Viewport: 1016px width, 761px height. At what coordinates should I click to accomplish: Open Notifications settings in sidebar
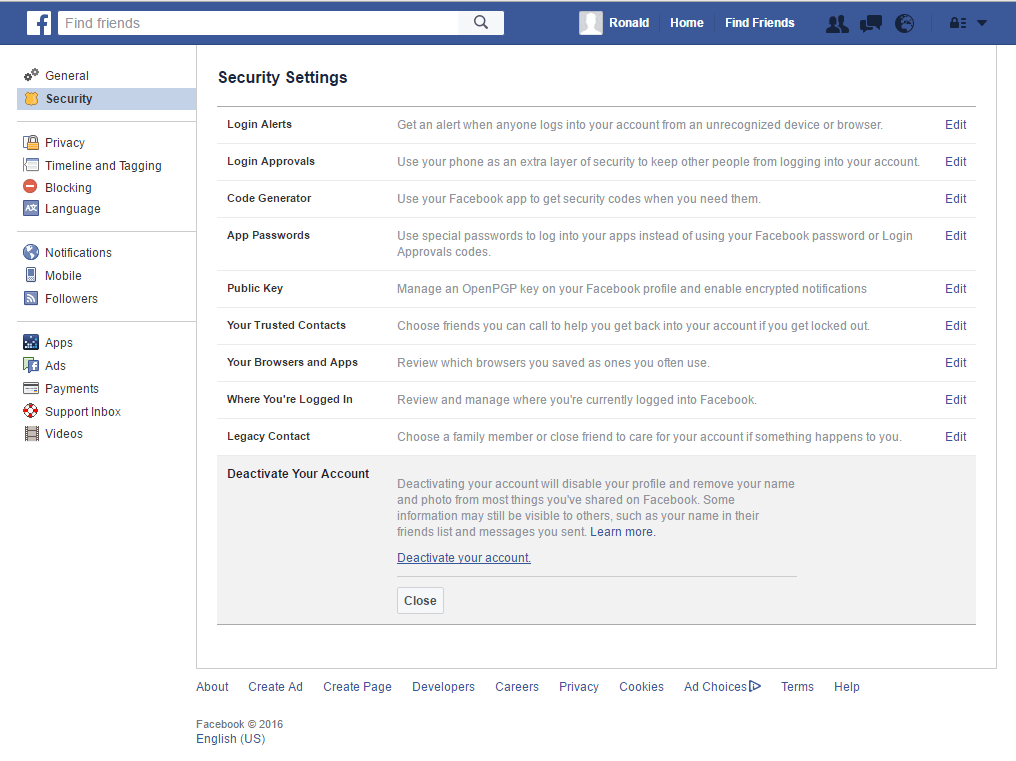(78, 253)
